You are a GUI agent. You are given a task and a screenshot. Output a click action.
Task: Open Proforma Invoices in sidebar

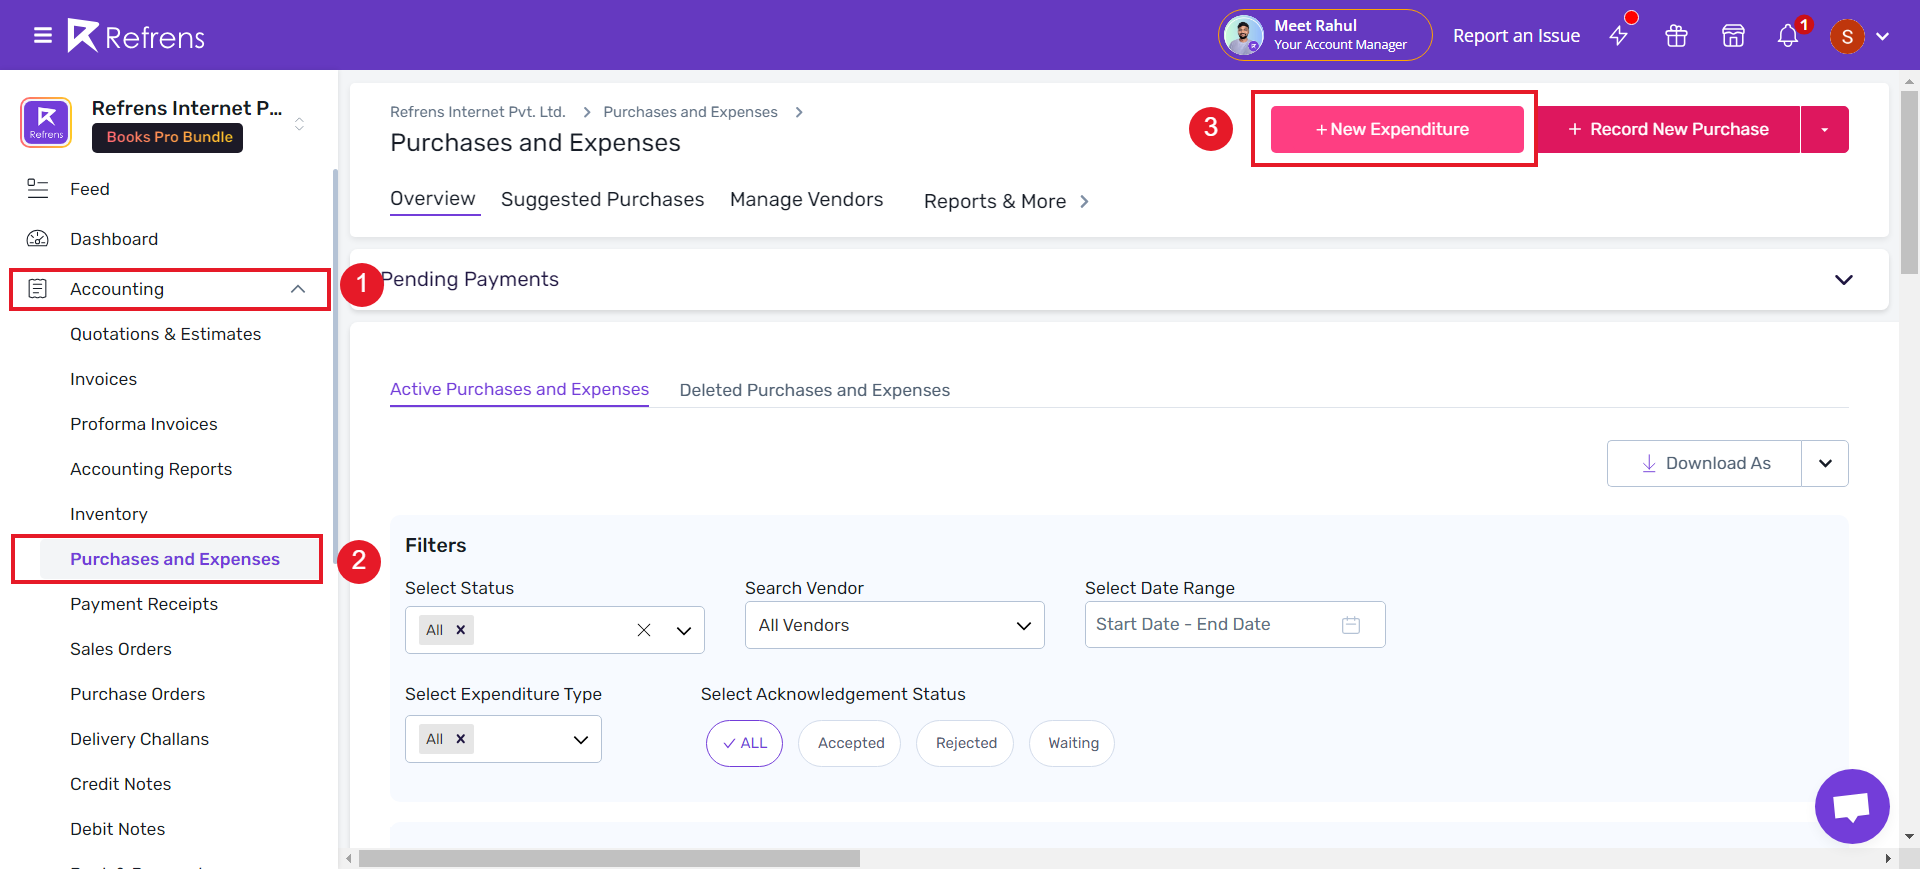point(143,424)
